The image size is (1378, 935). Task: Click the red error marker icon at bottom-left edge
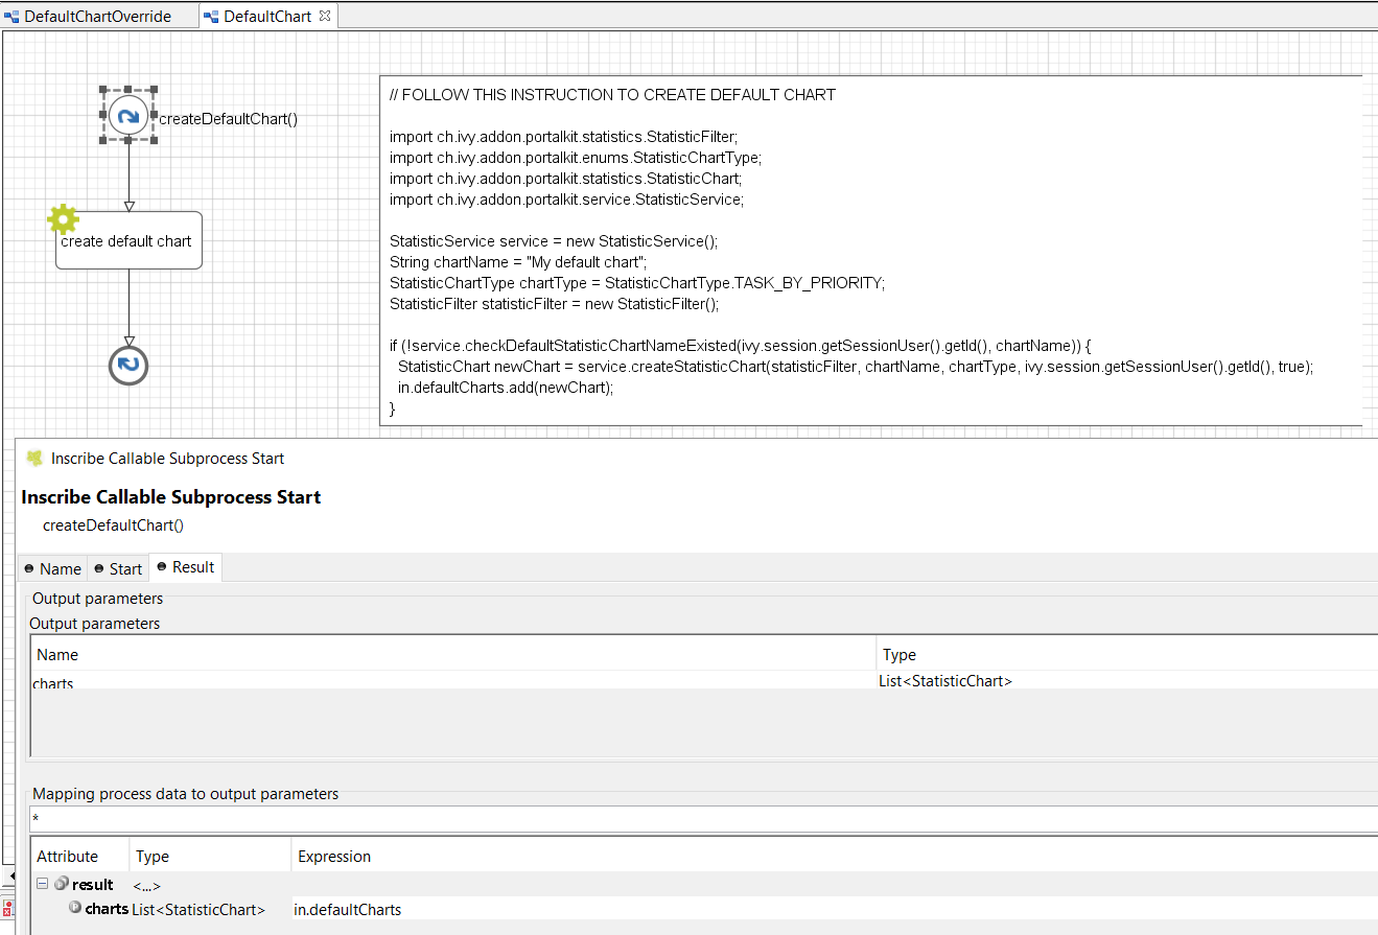pos(7,908)
